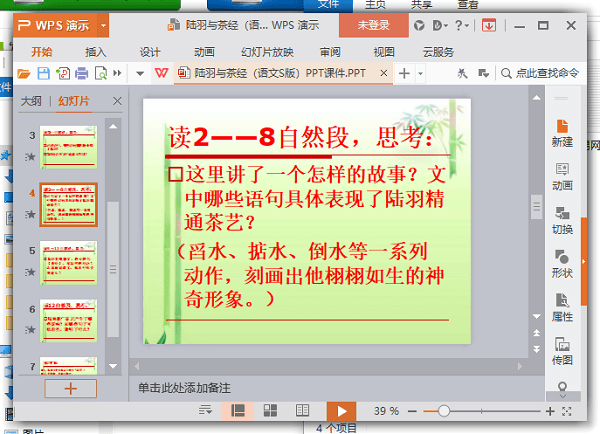This screenshot has height=434, width=600.
Task: Click the red download arrow icon
Action: pos(489,26)
